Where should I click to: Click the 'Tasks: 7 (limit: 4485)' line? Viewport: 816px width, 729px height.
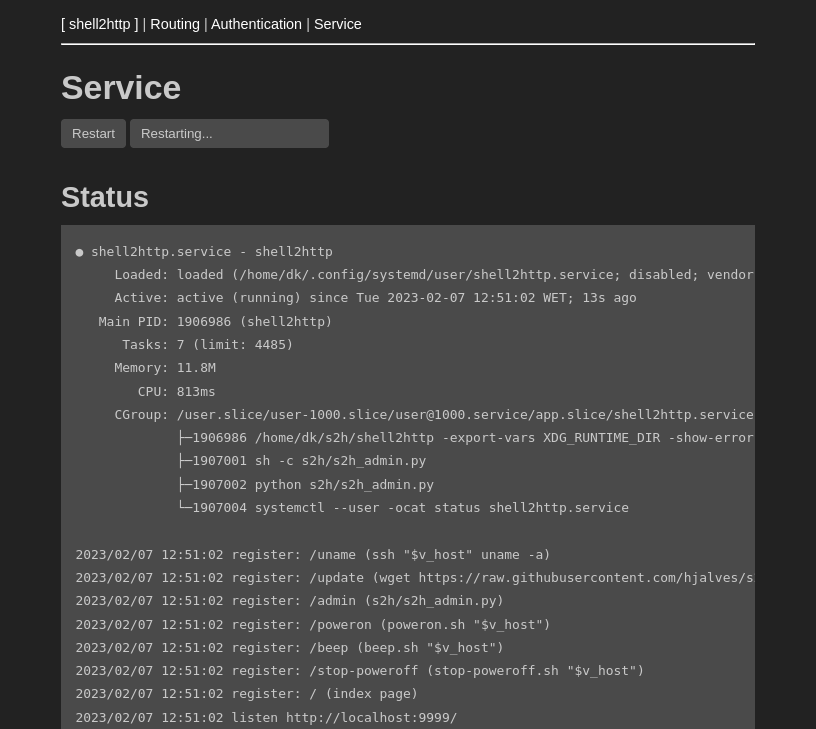coord(208,345)
